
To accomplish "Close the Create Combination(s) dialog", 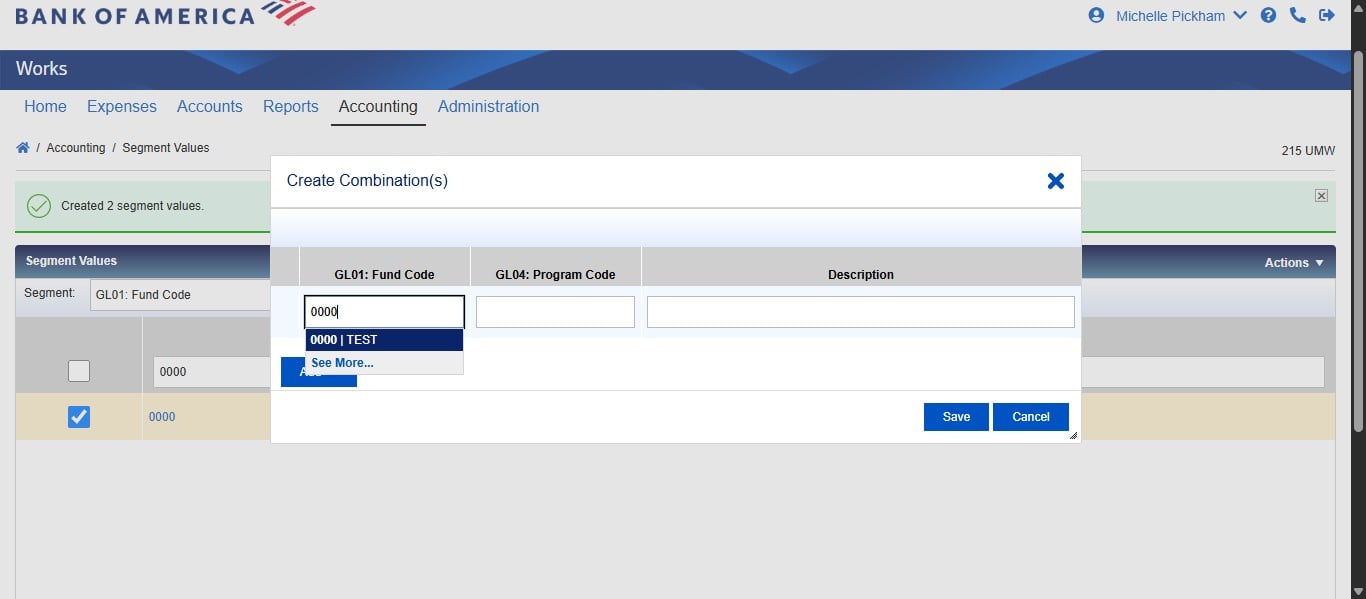I will [x=1055, y=181].
